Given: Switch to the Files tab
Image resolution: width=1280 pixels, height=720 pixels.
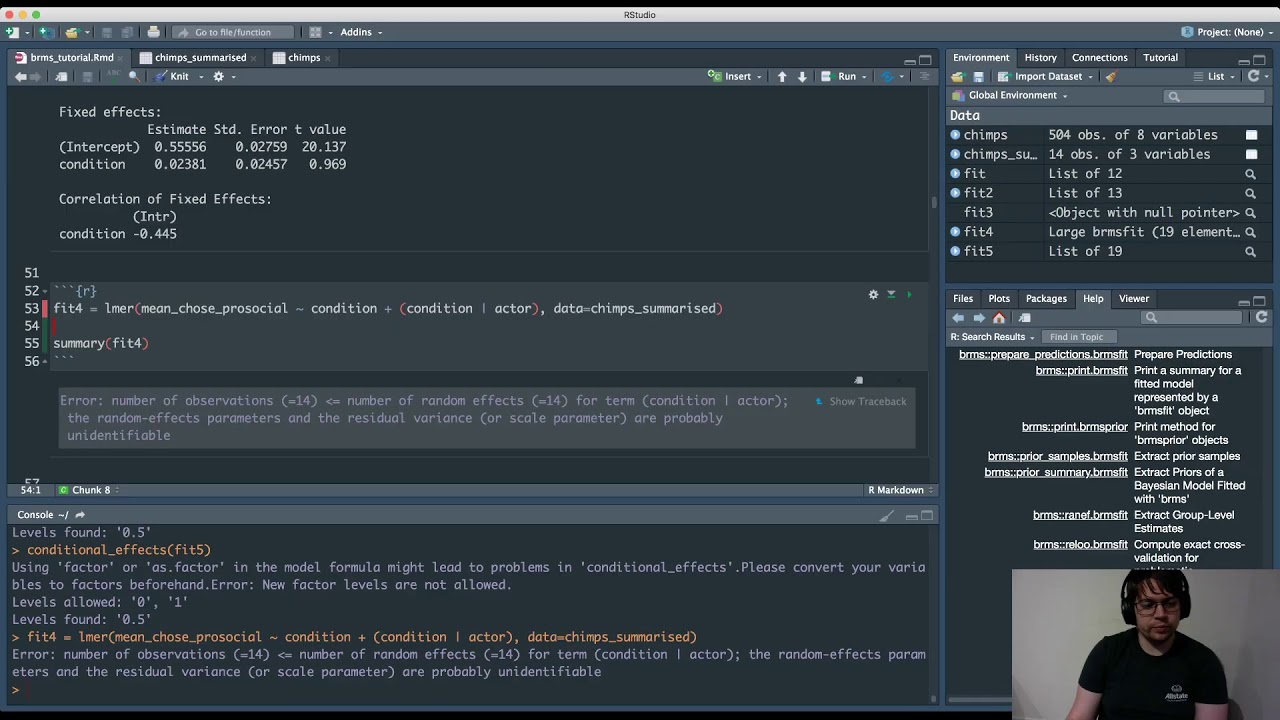Looking at the screenshot, I should click(x=963, y=299).
